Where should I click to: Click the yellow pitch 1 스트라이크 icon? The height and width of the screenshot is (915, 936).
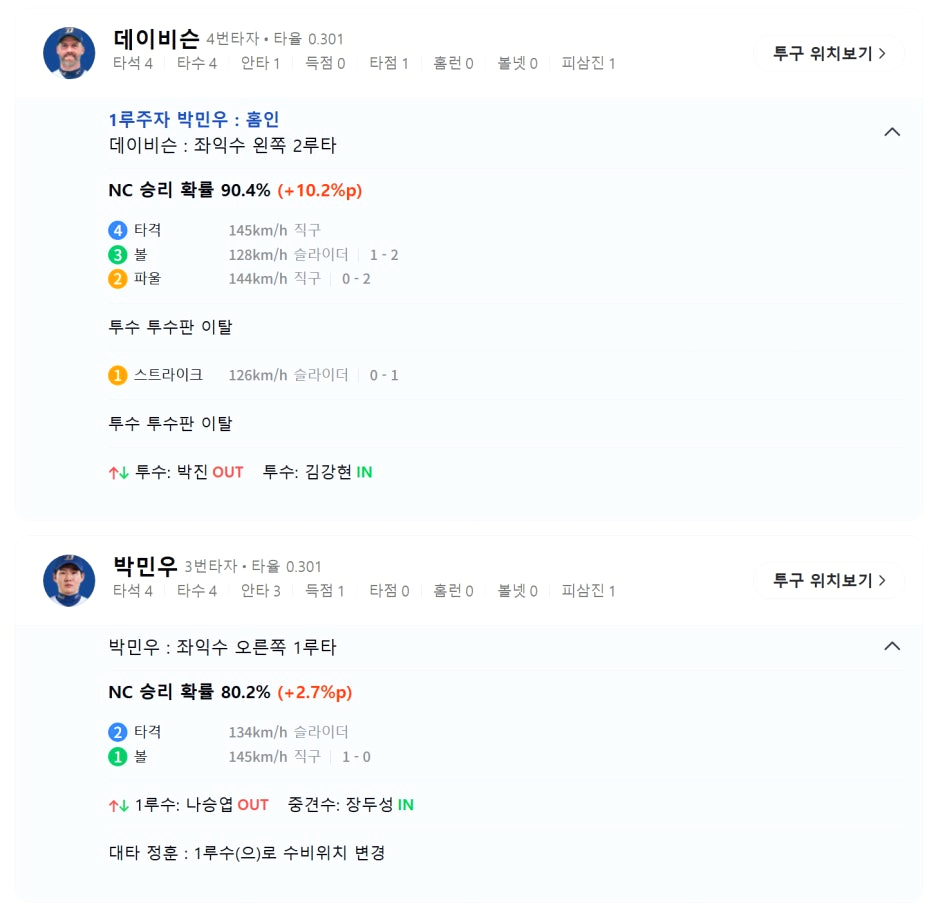coord(119,376)
